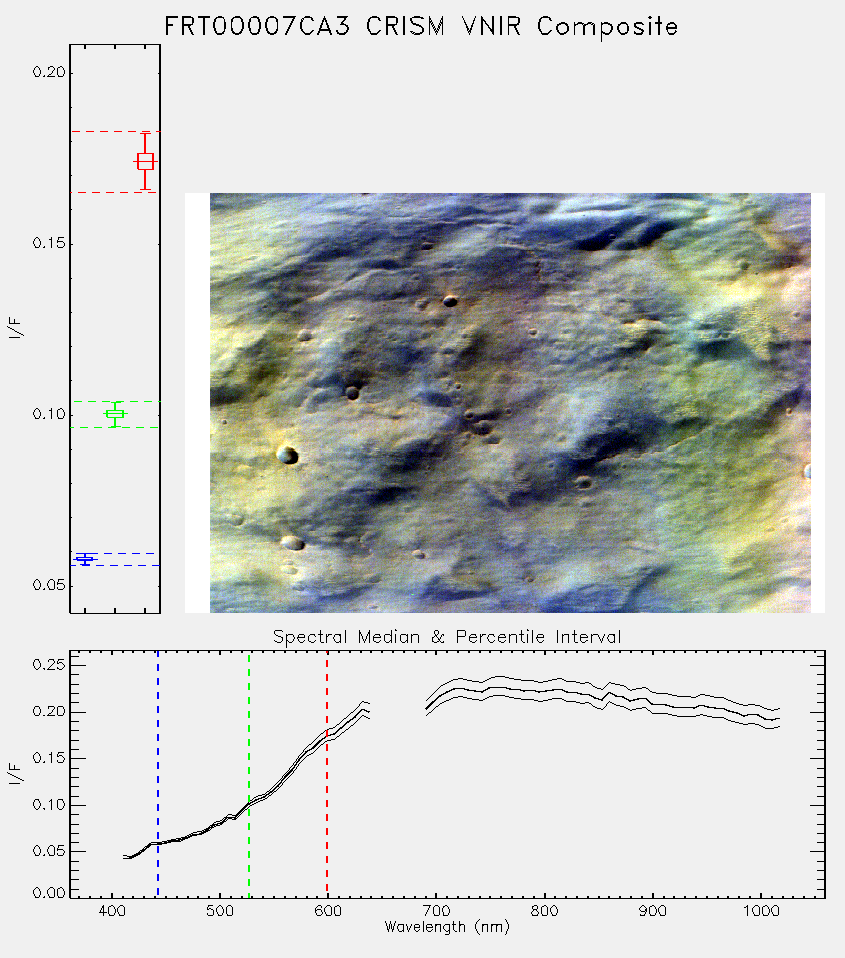The image size is (845, 958).
Task: Click the FRT00007CA3 CRISM VNIR Composite title
Action: [x=421, y=27]
